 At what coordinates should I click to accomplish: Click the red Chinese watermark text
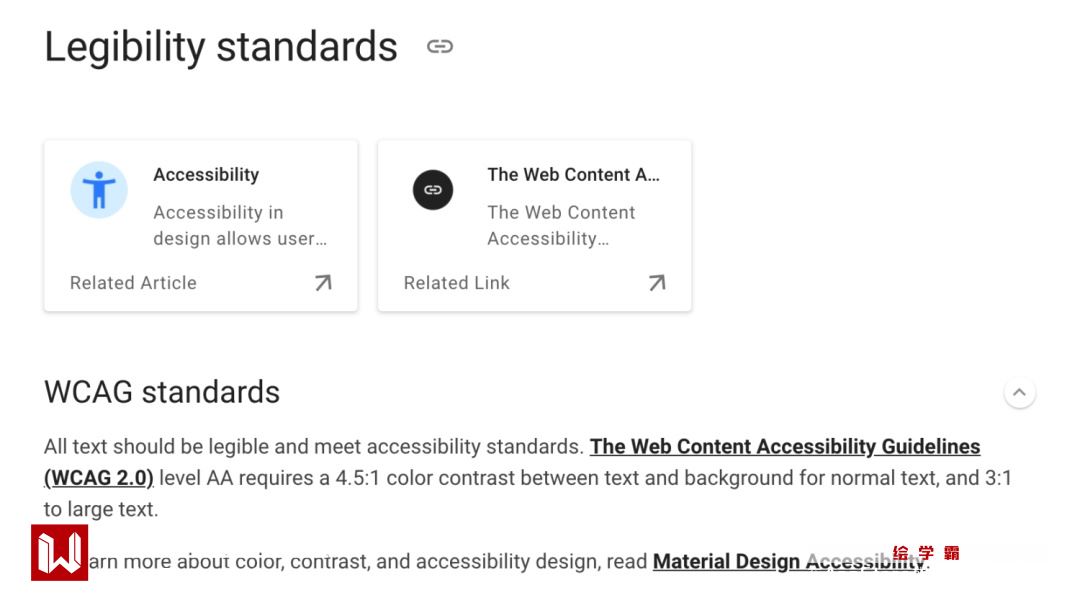click(926, 553)
